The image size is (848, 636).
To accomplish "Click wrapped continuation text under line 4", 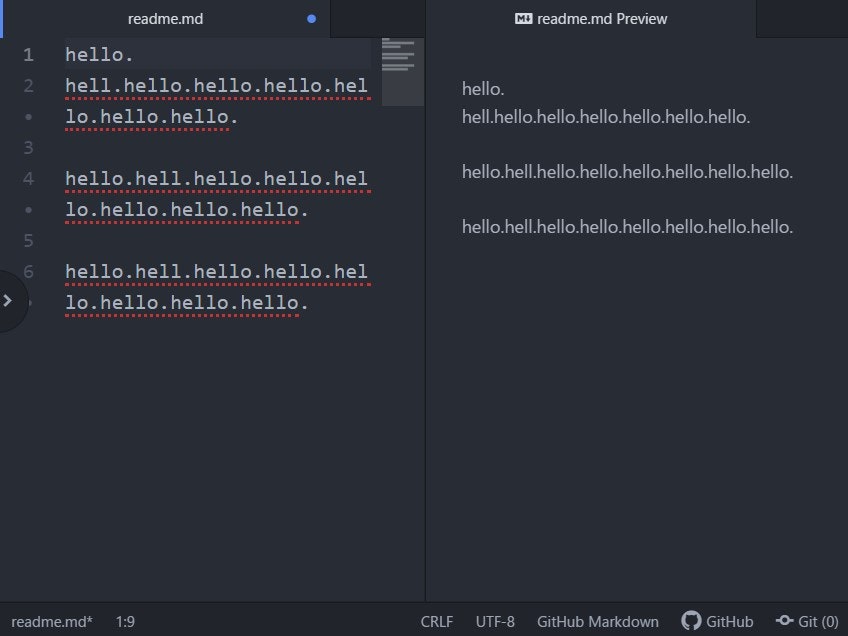I will point(187,210).
